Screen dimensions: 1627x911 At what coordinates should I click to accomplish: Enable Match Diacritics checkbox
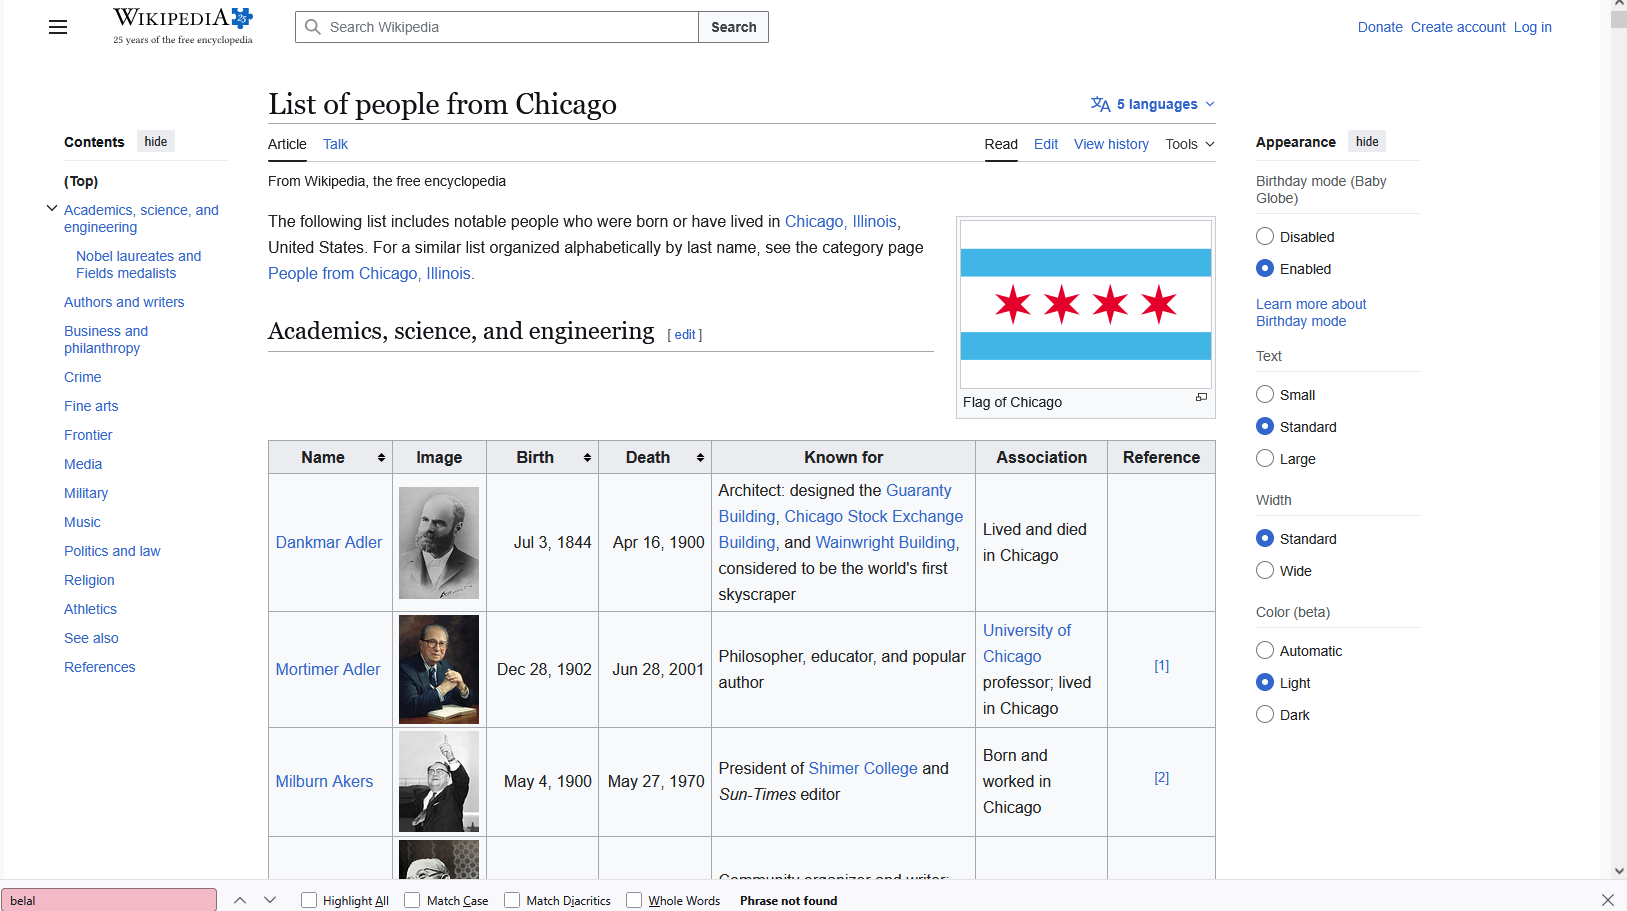(512, 900)
